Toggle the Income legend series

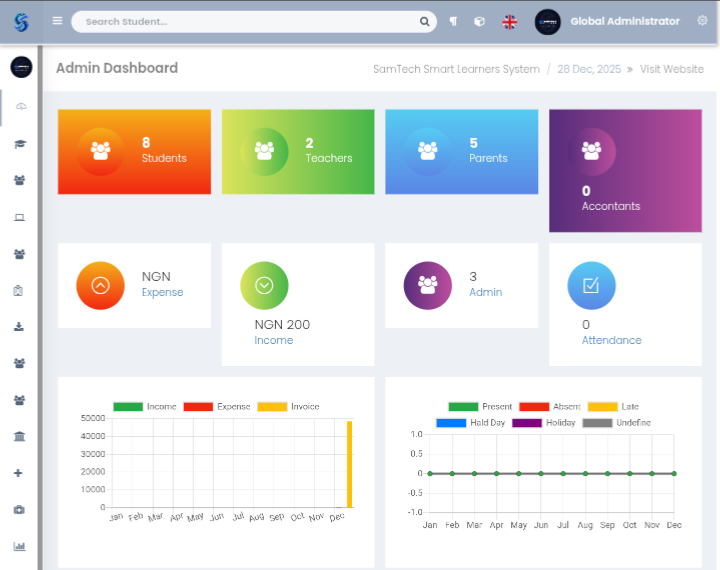click(x=145, y=406)
